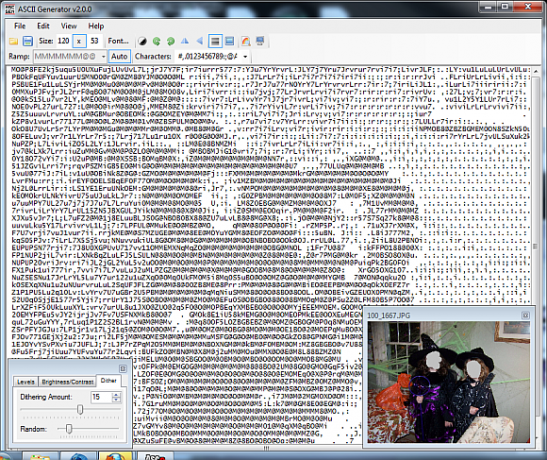Click the save floppy disk icon
547x460 pixels.
pyautogui.click(x=28, y=41)
